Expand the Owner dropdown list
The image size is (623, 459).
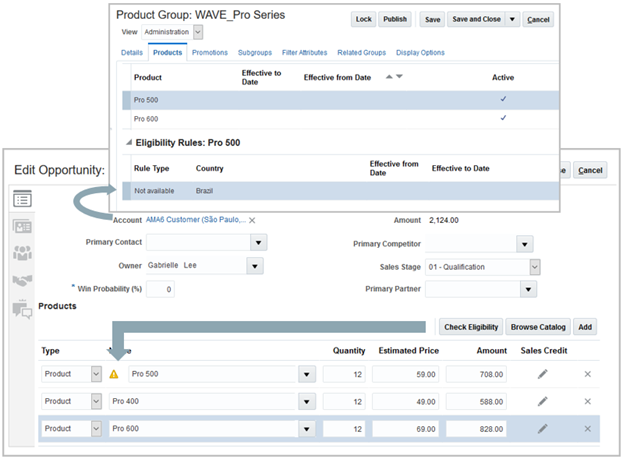pos(256,266)
